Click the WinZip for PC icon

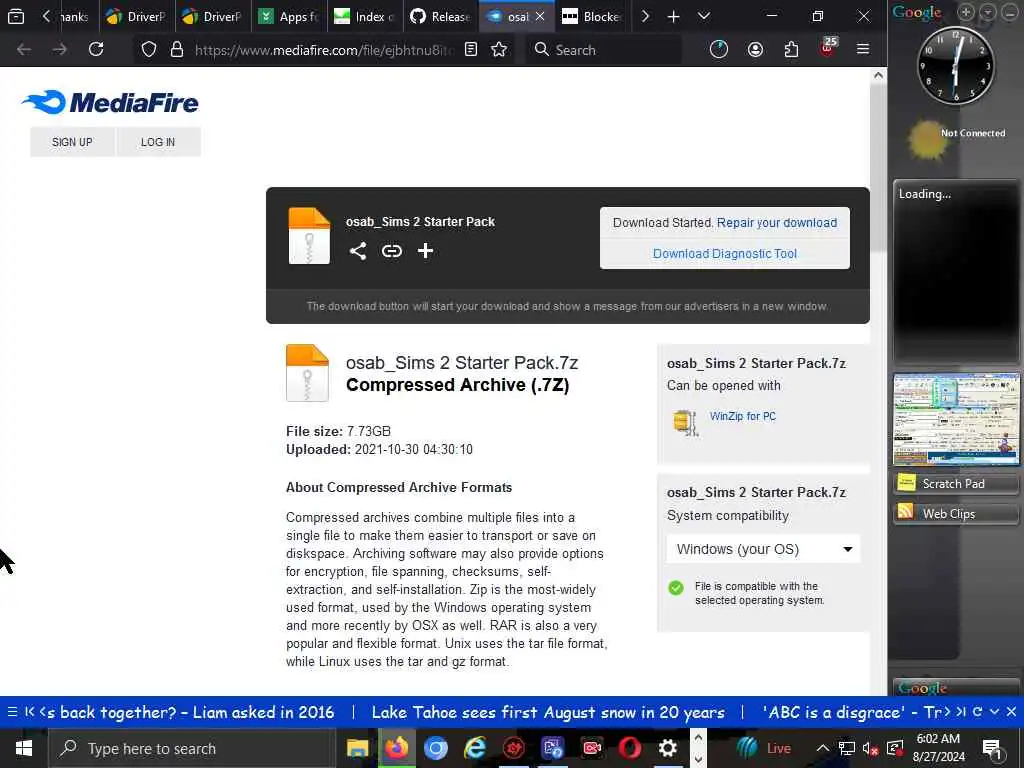pyautogui.click(x=686, y=423)
